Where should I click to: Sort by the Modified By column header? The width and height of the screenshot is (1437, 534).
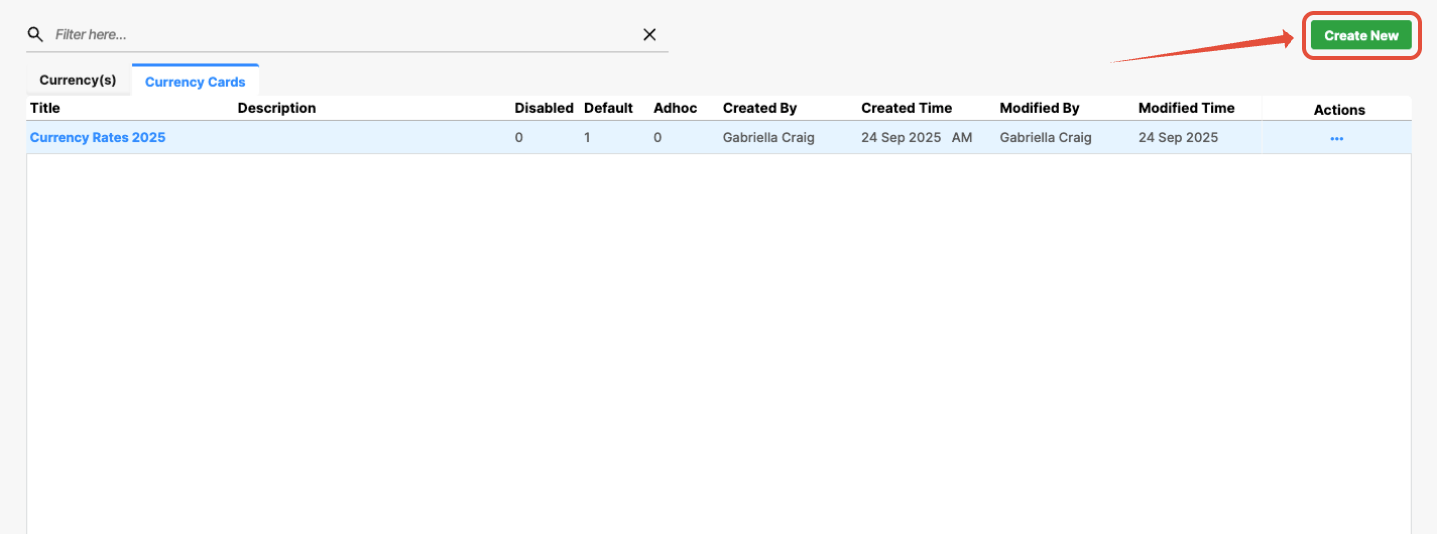[1040, 108]
